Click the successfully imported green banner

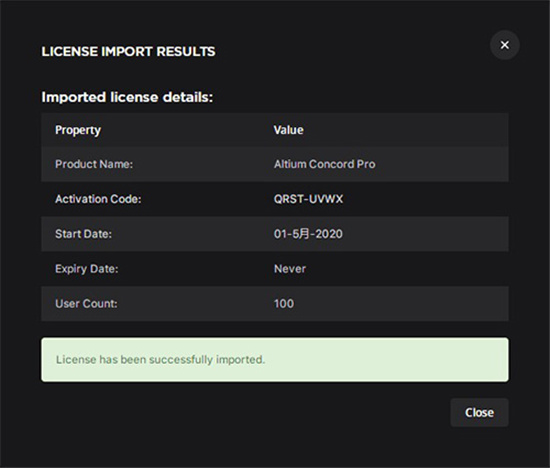[275, 360]
